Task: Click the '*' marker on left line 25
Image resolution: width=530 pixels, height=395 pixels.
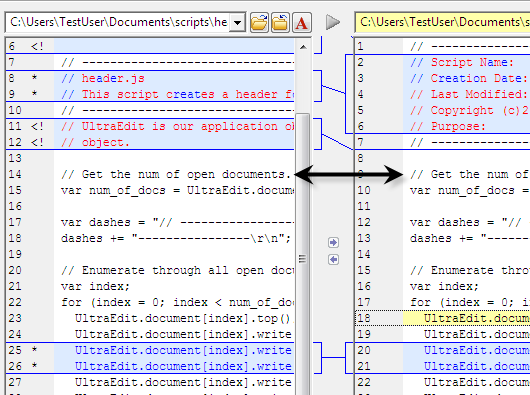Action: pos(34,349)
